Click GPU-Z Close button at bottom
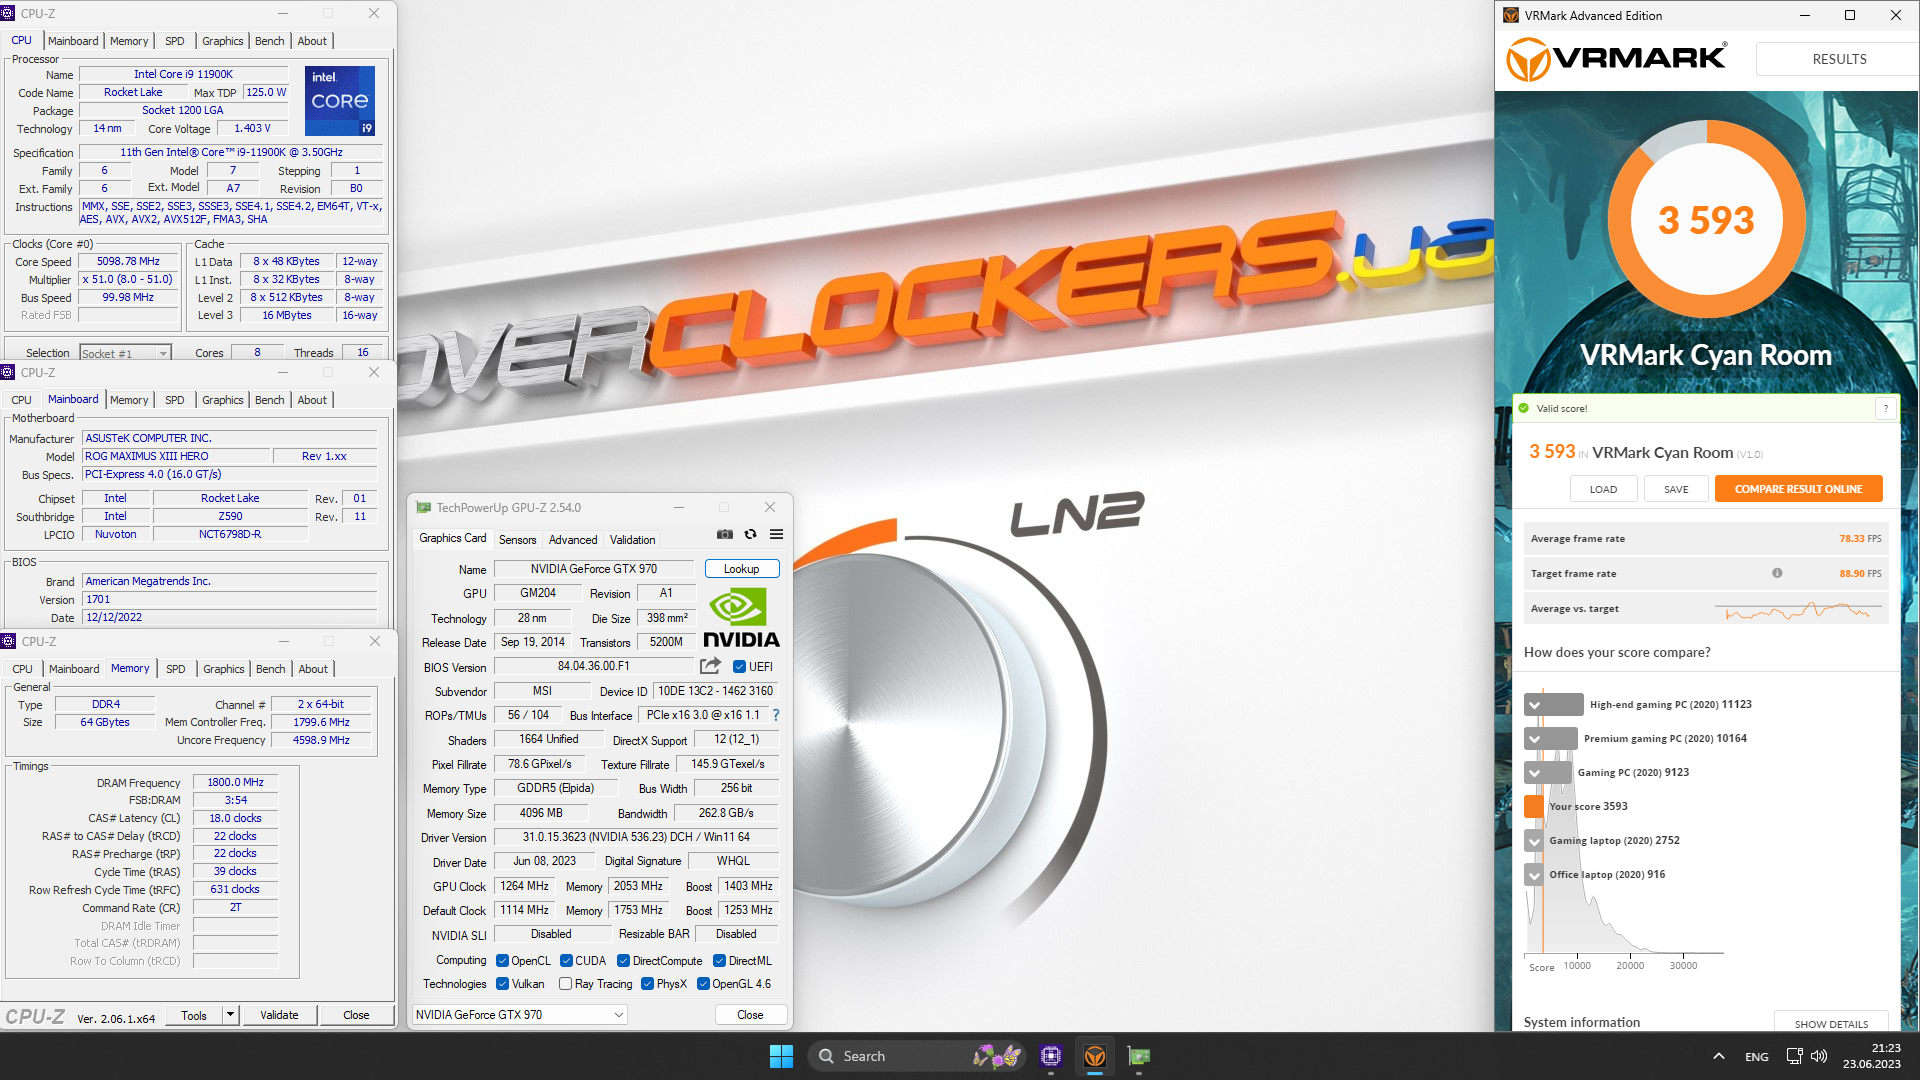 click(x=750, y=1015)
